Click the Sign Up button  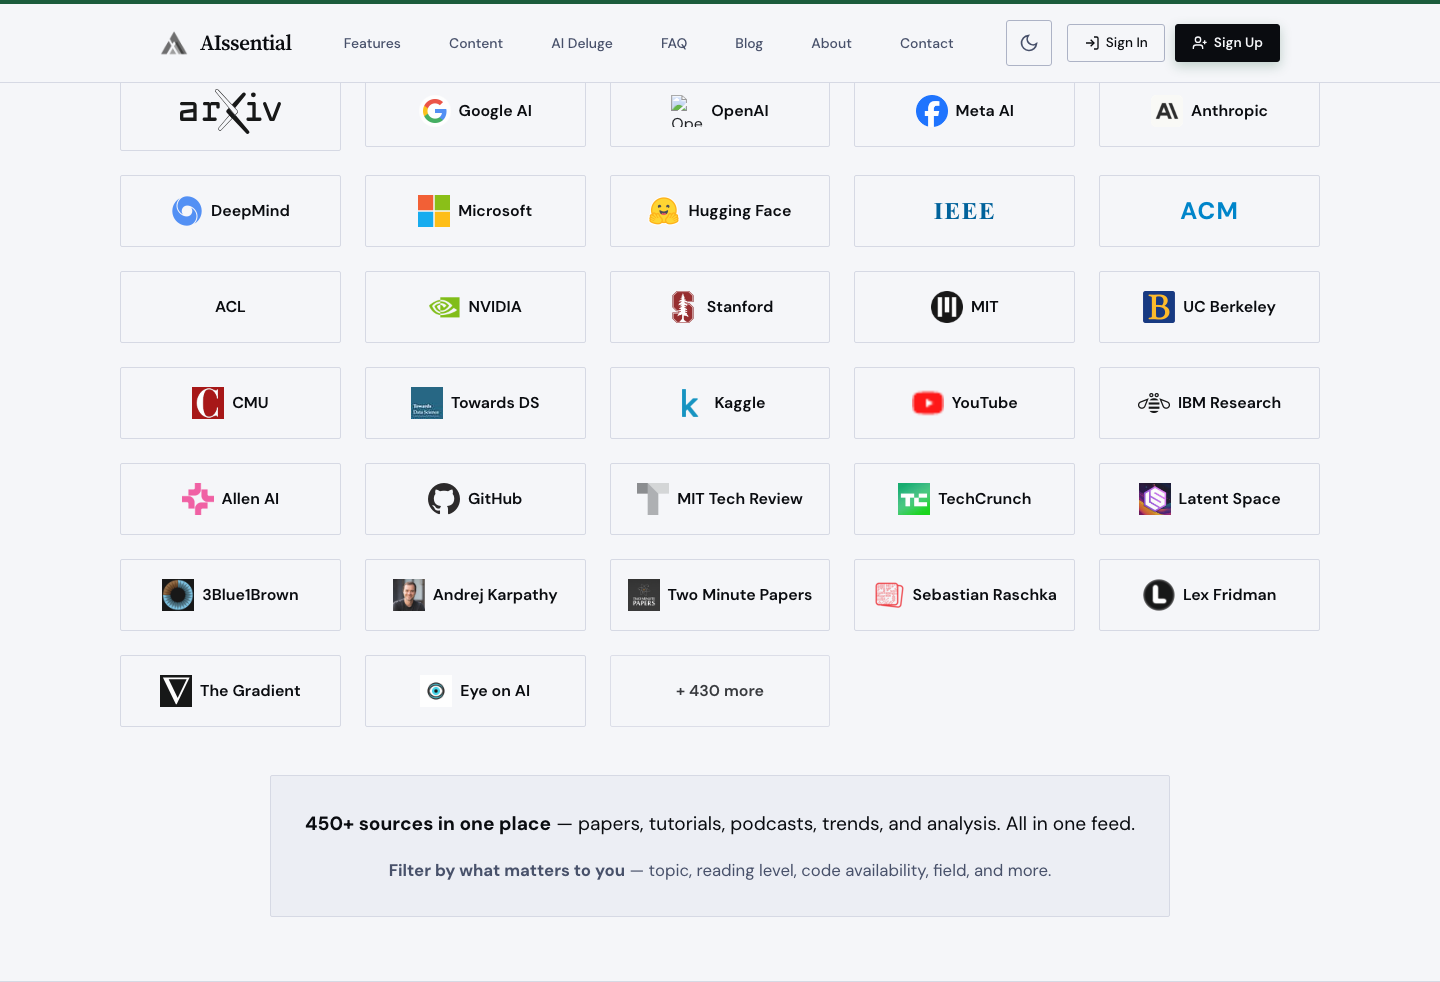[x=1227, y=43]
